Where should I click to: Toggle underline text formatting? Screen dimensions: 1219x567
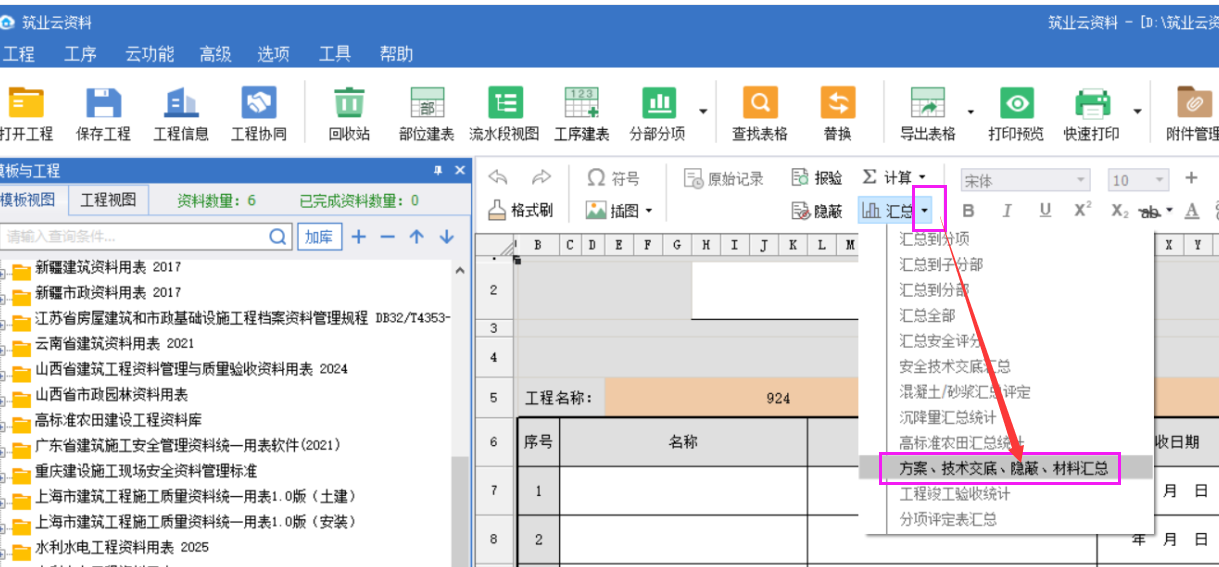click(1045, 211)
